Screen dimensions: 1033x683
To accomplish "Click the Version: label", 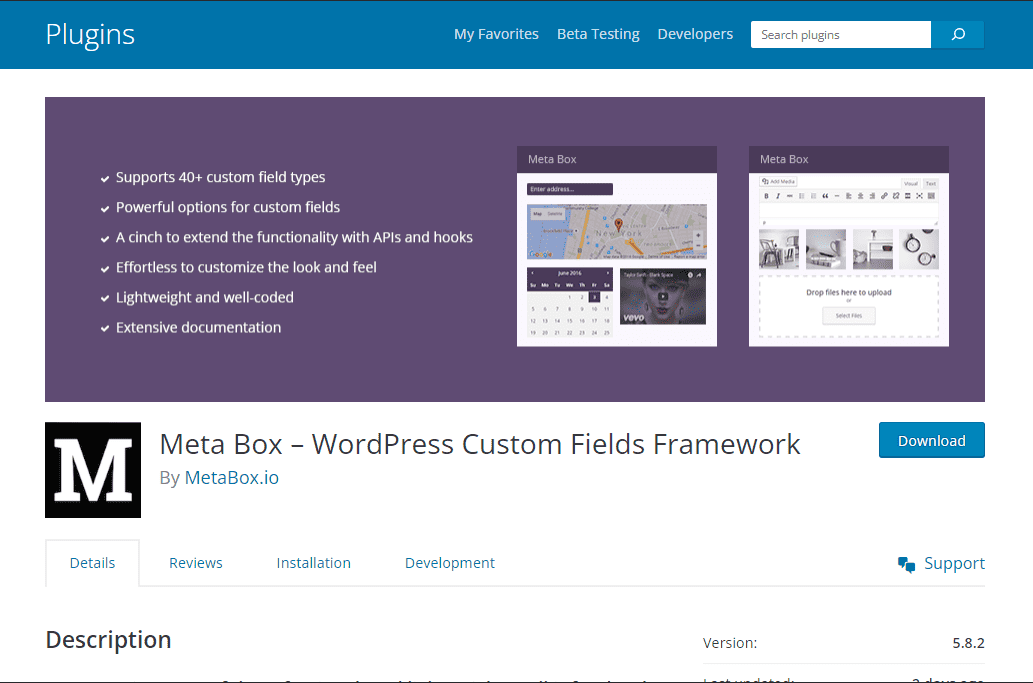I will tap(730, 643).
